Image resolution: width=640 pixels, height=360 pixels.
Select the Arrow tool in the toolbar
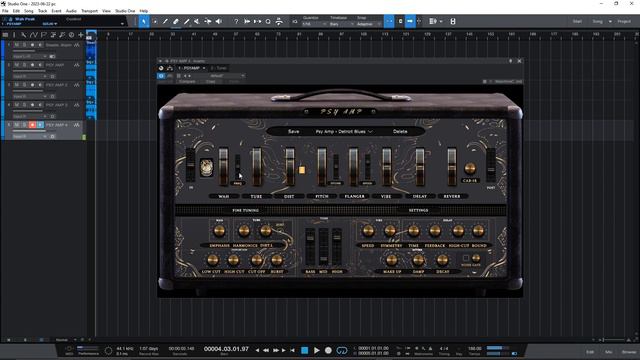[144, 21]
